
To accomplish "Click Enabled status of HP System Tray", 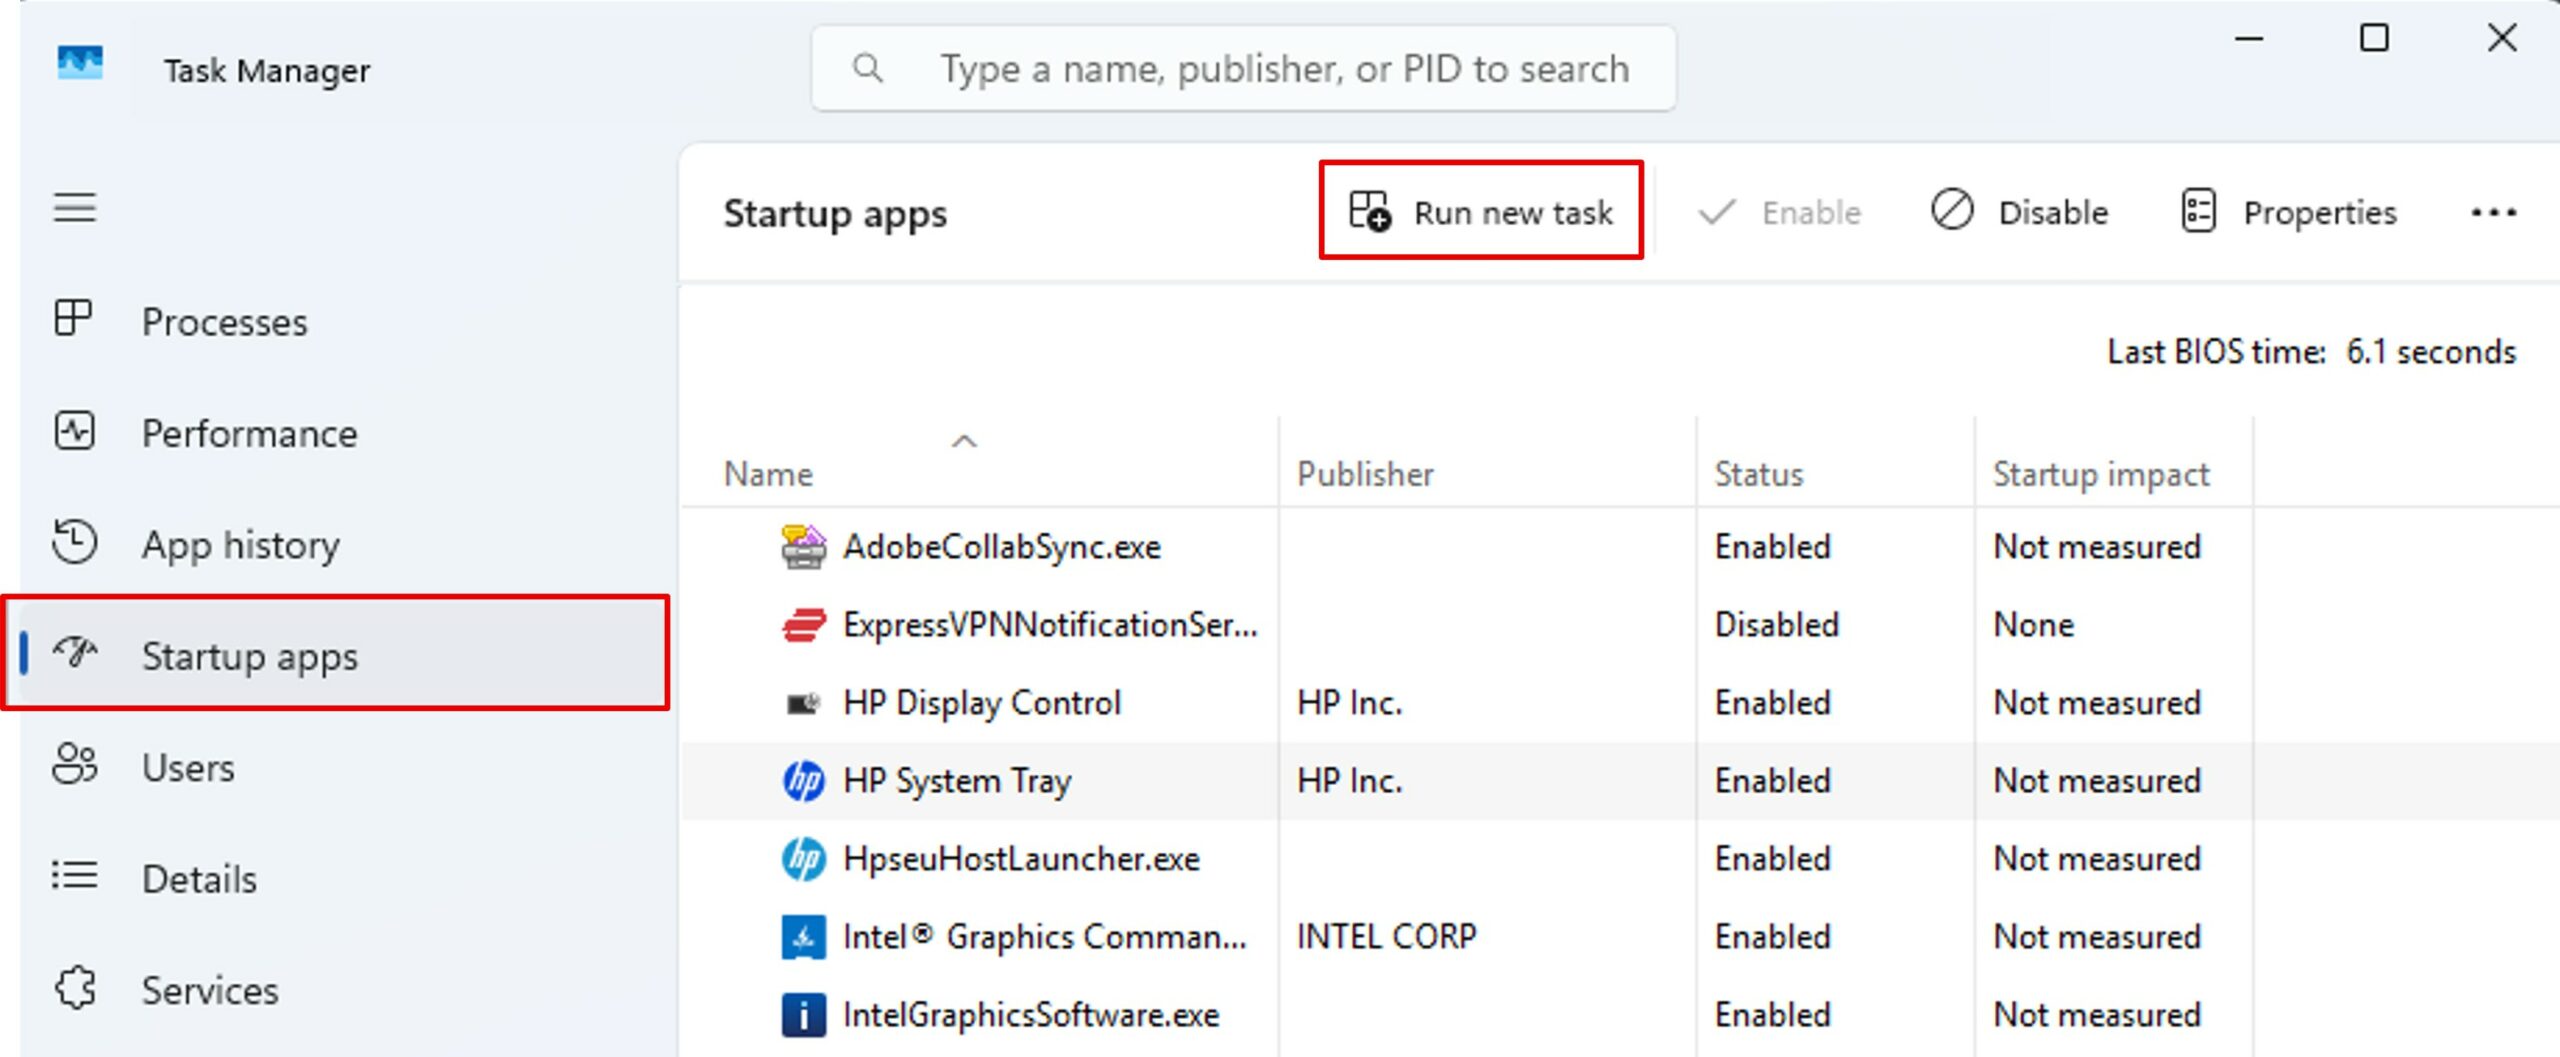I will click(1772, 781).
